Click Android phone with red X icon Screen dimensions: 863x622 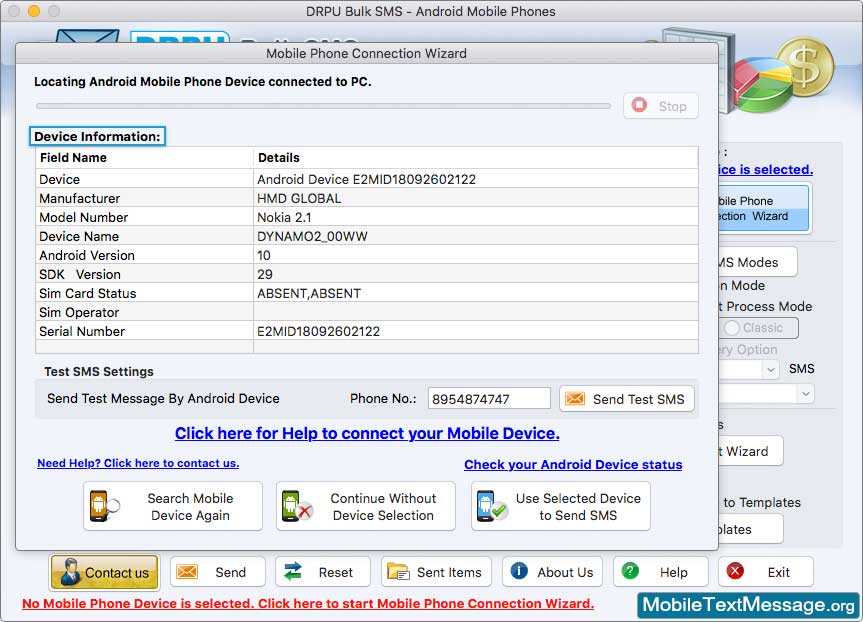[x=297, y=506]
